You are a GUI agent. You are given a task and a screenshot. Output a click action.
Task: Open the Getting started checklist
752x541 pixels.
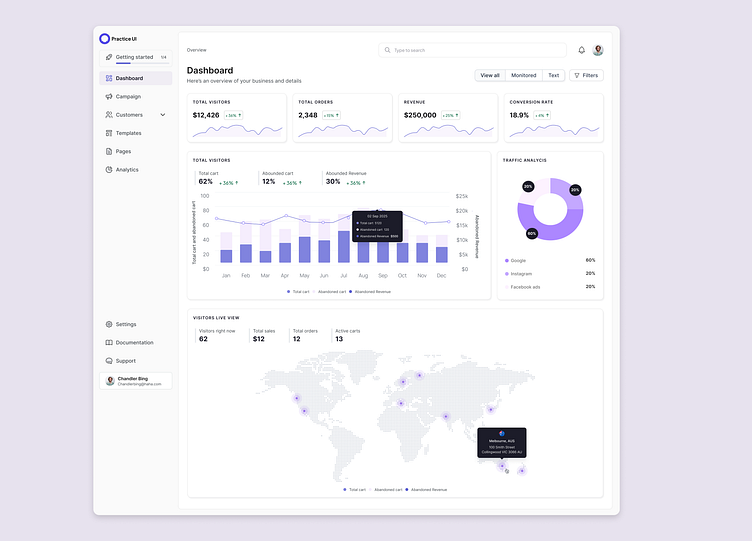(x=135, y=57)
